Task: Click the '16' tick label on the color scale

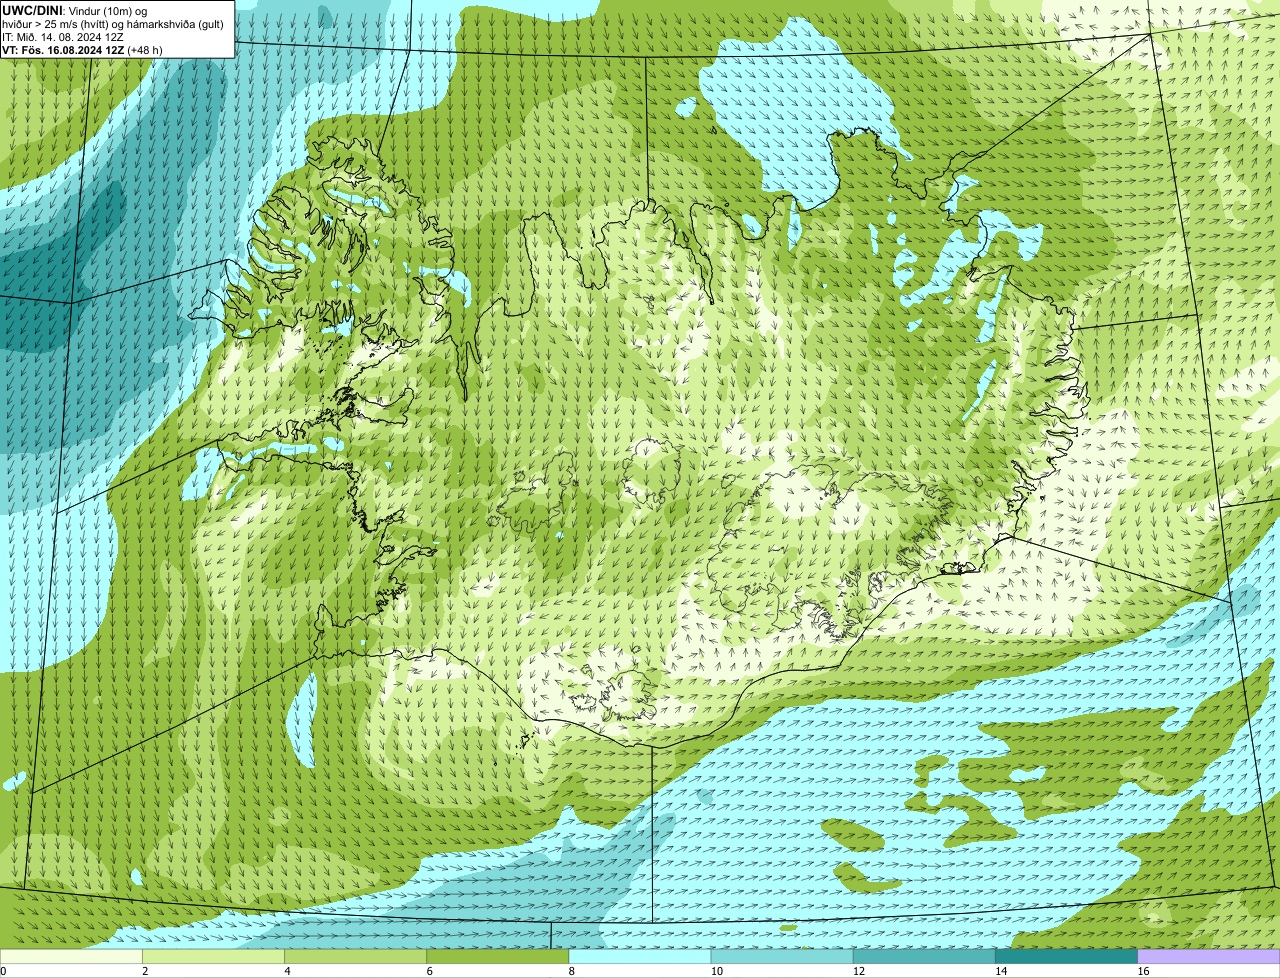Action: (1143, 971)
